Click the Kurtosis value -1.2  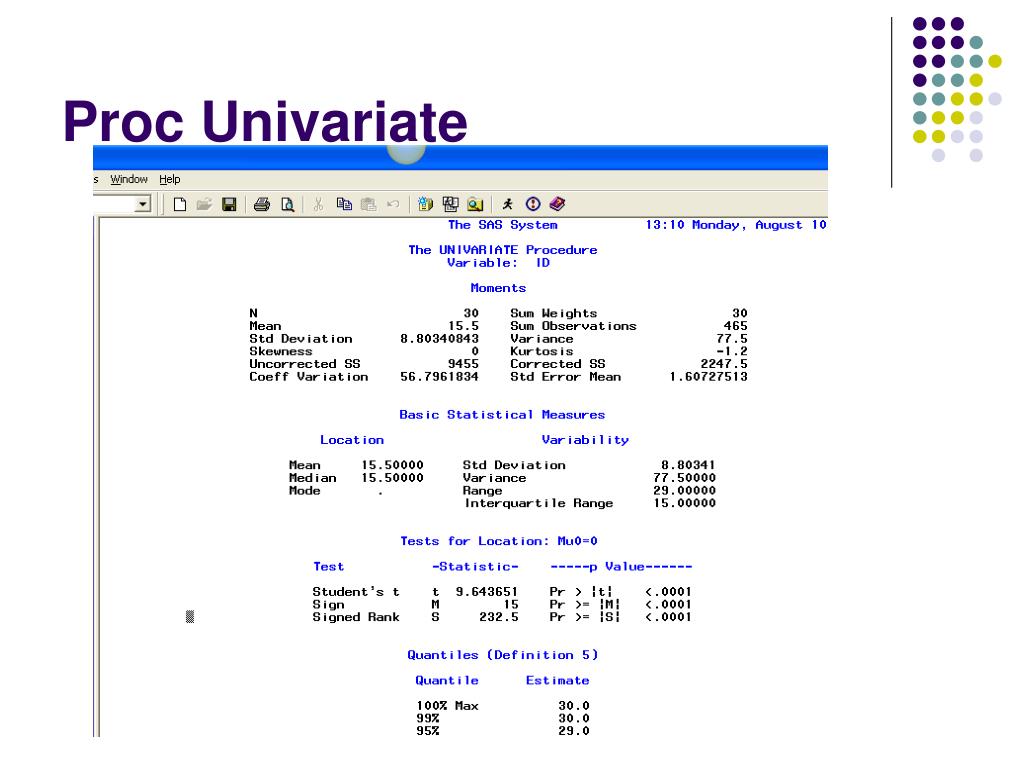coord(732,351)
